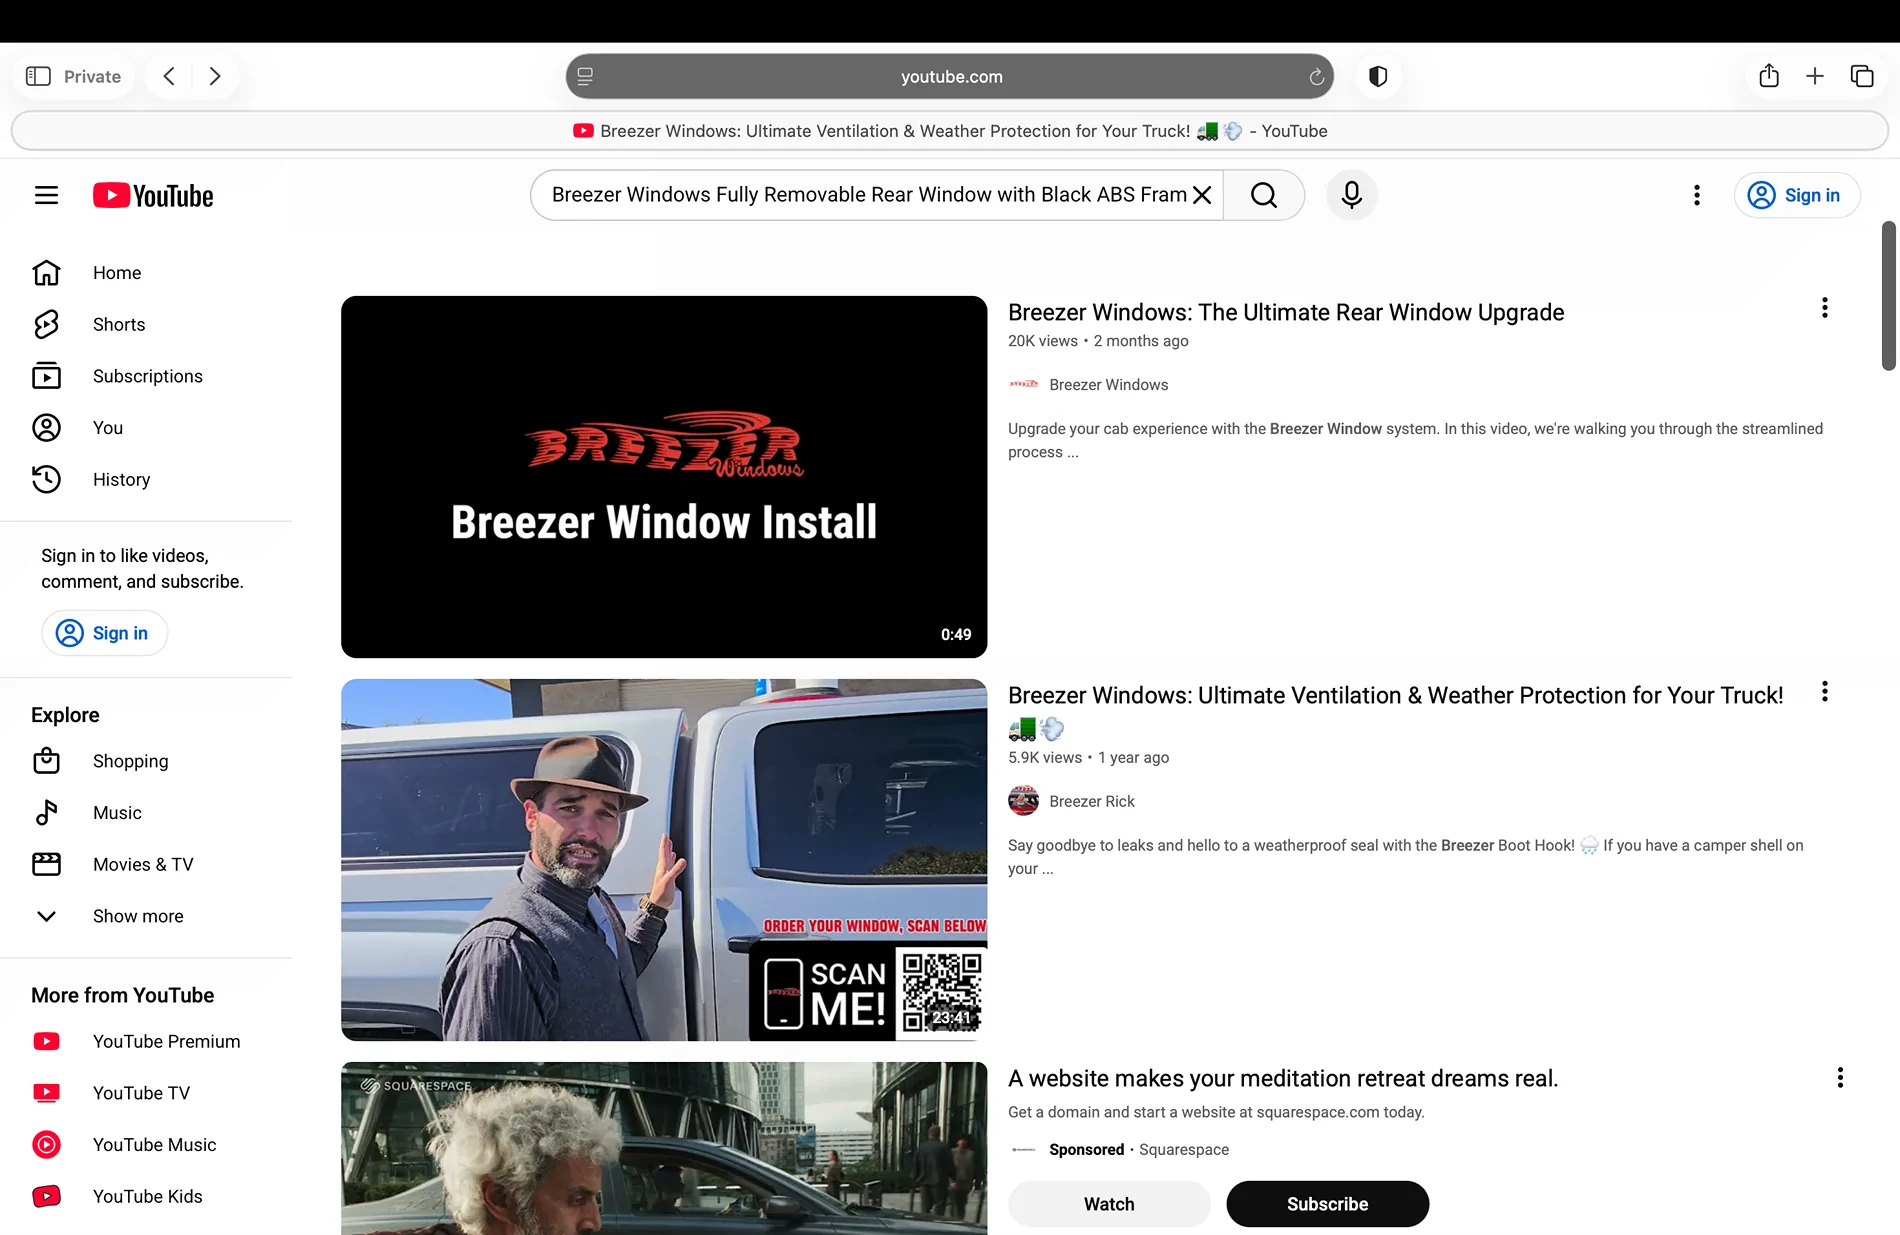Open 'Ultimate Ventilation & Weather Protection' video title
Viewport: 1900px width, 1235px height.
point(1395,696)
